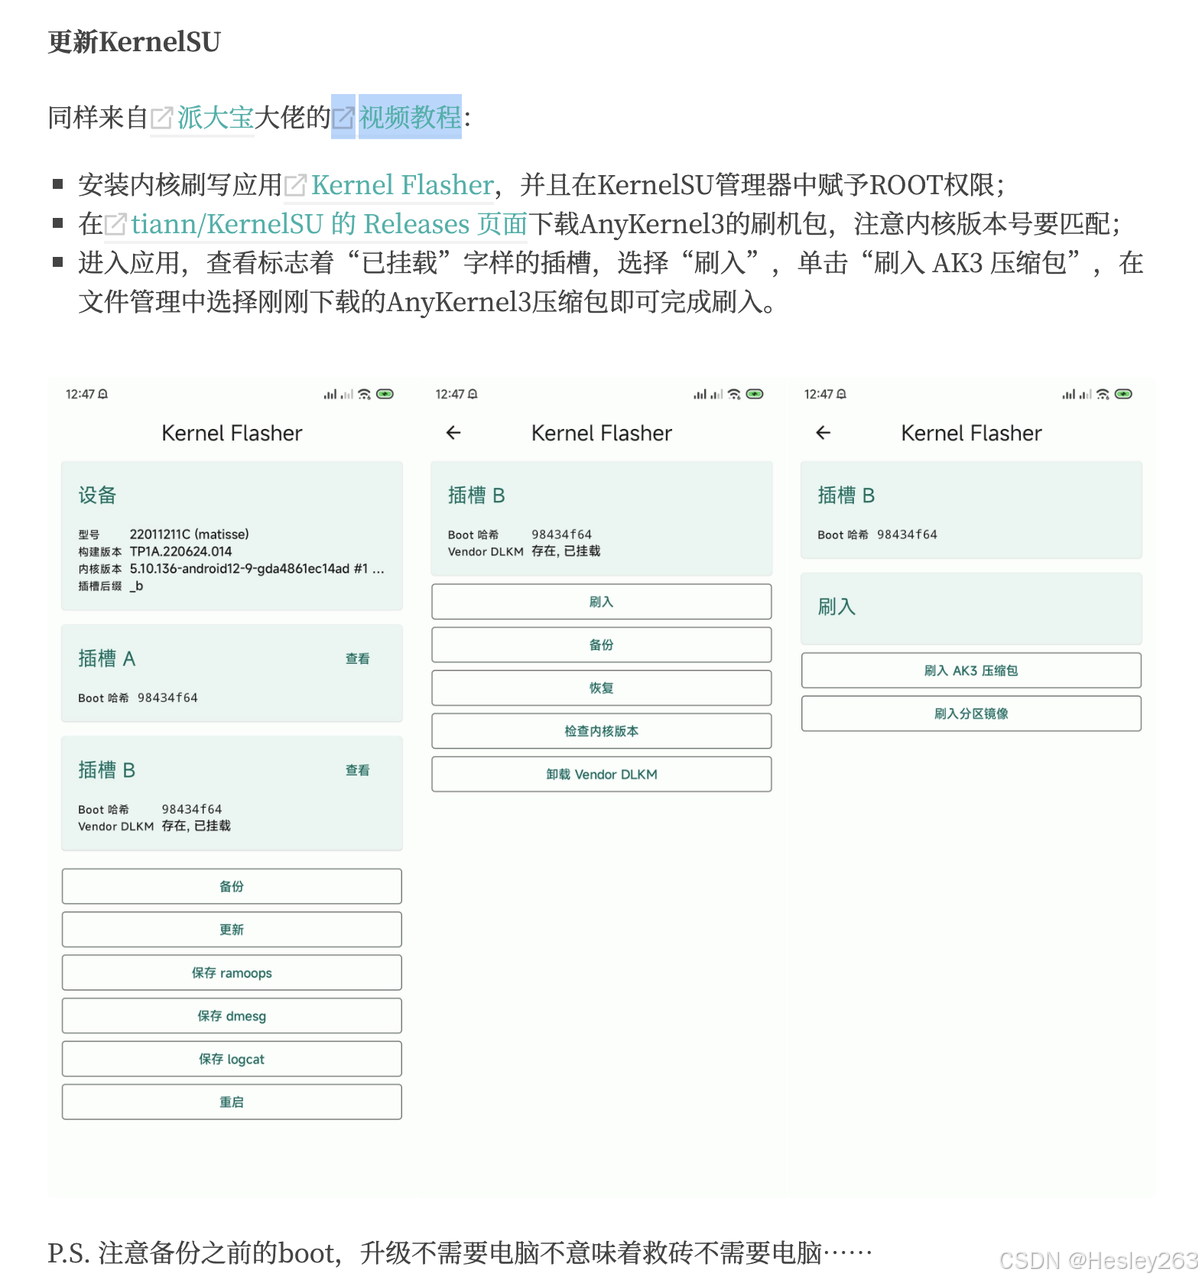Click battery icon in left phone status bar
Image resolution: width=1202 pixels, height=1280 pixels.
(x=385, y=394)
